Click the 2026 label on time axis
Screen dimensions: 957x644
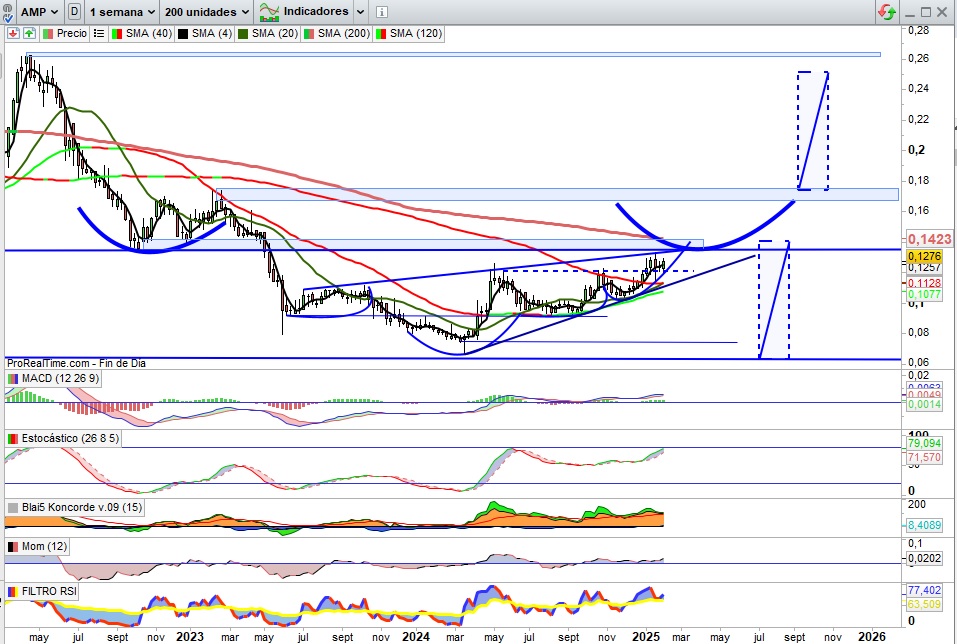point(873,637)
